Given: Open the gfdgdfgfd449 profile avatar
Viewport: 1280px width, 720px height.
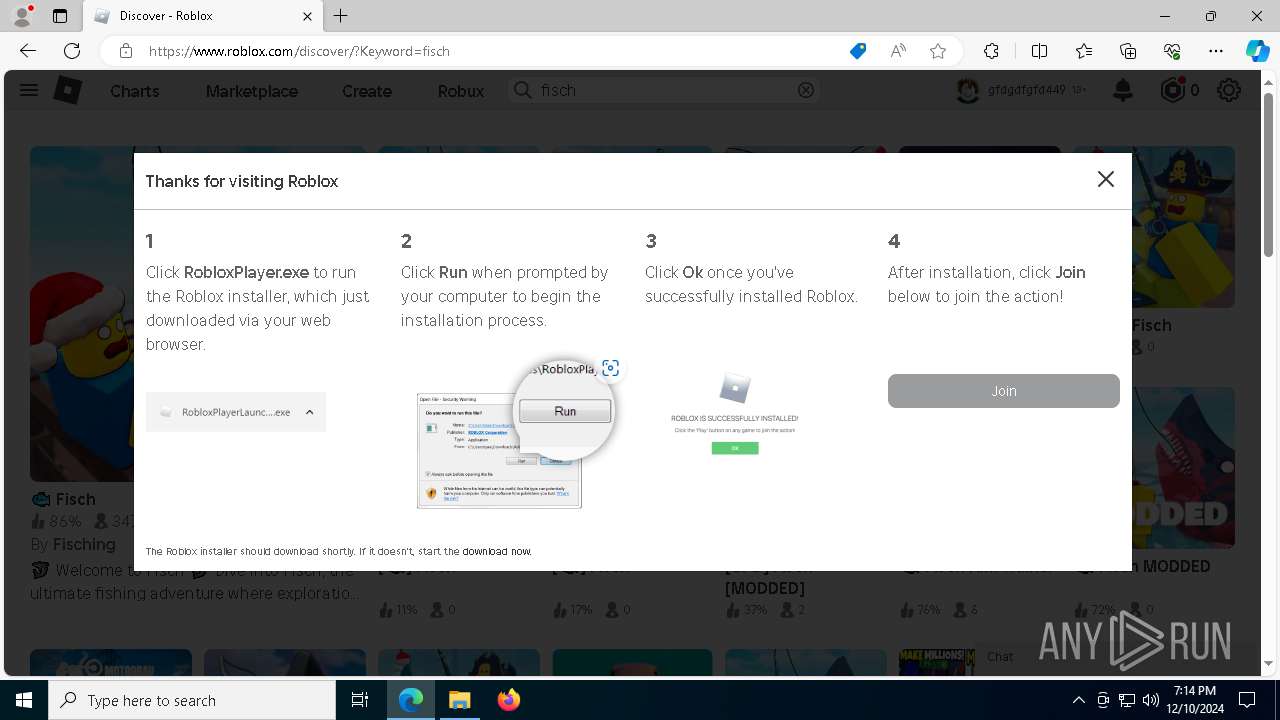Looking at the screenshot, I should [x=967, y=90].
